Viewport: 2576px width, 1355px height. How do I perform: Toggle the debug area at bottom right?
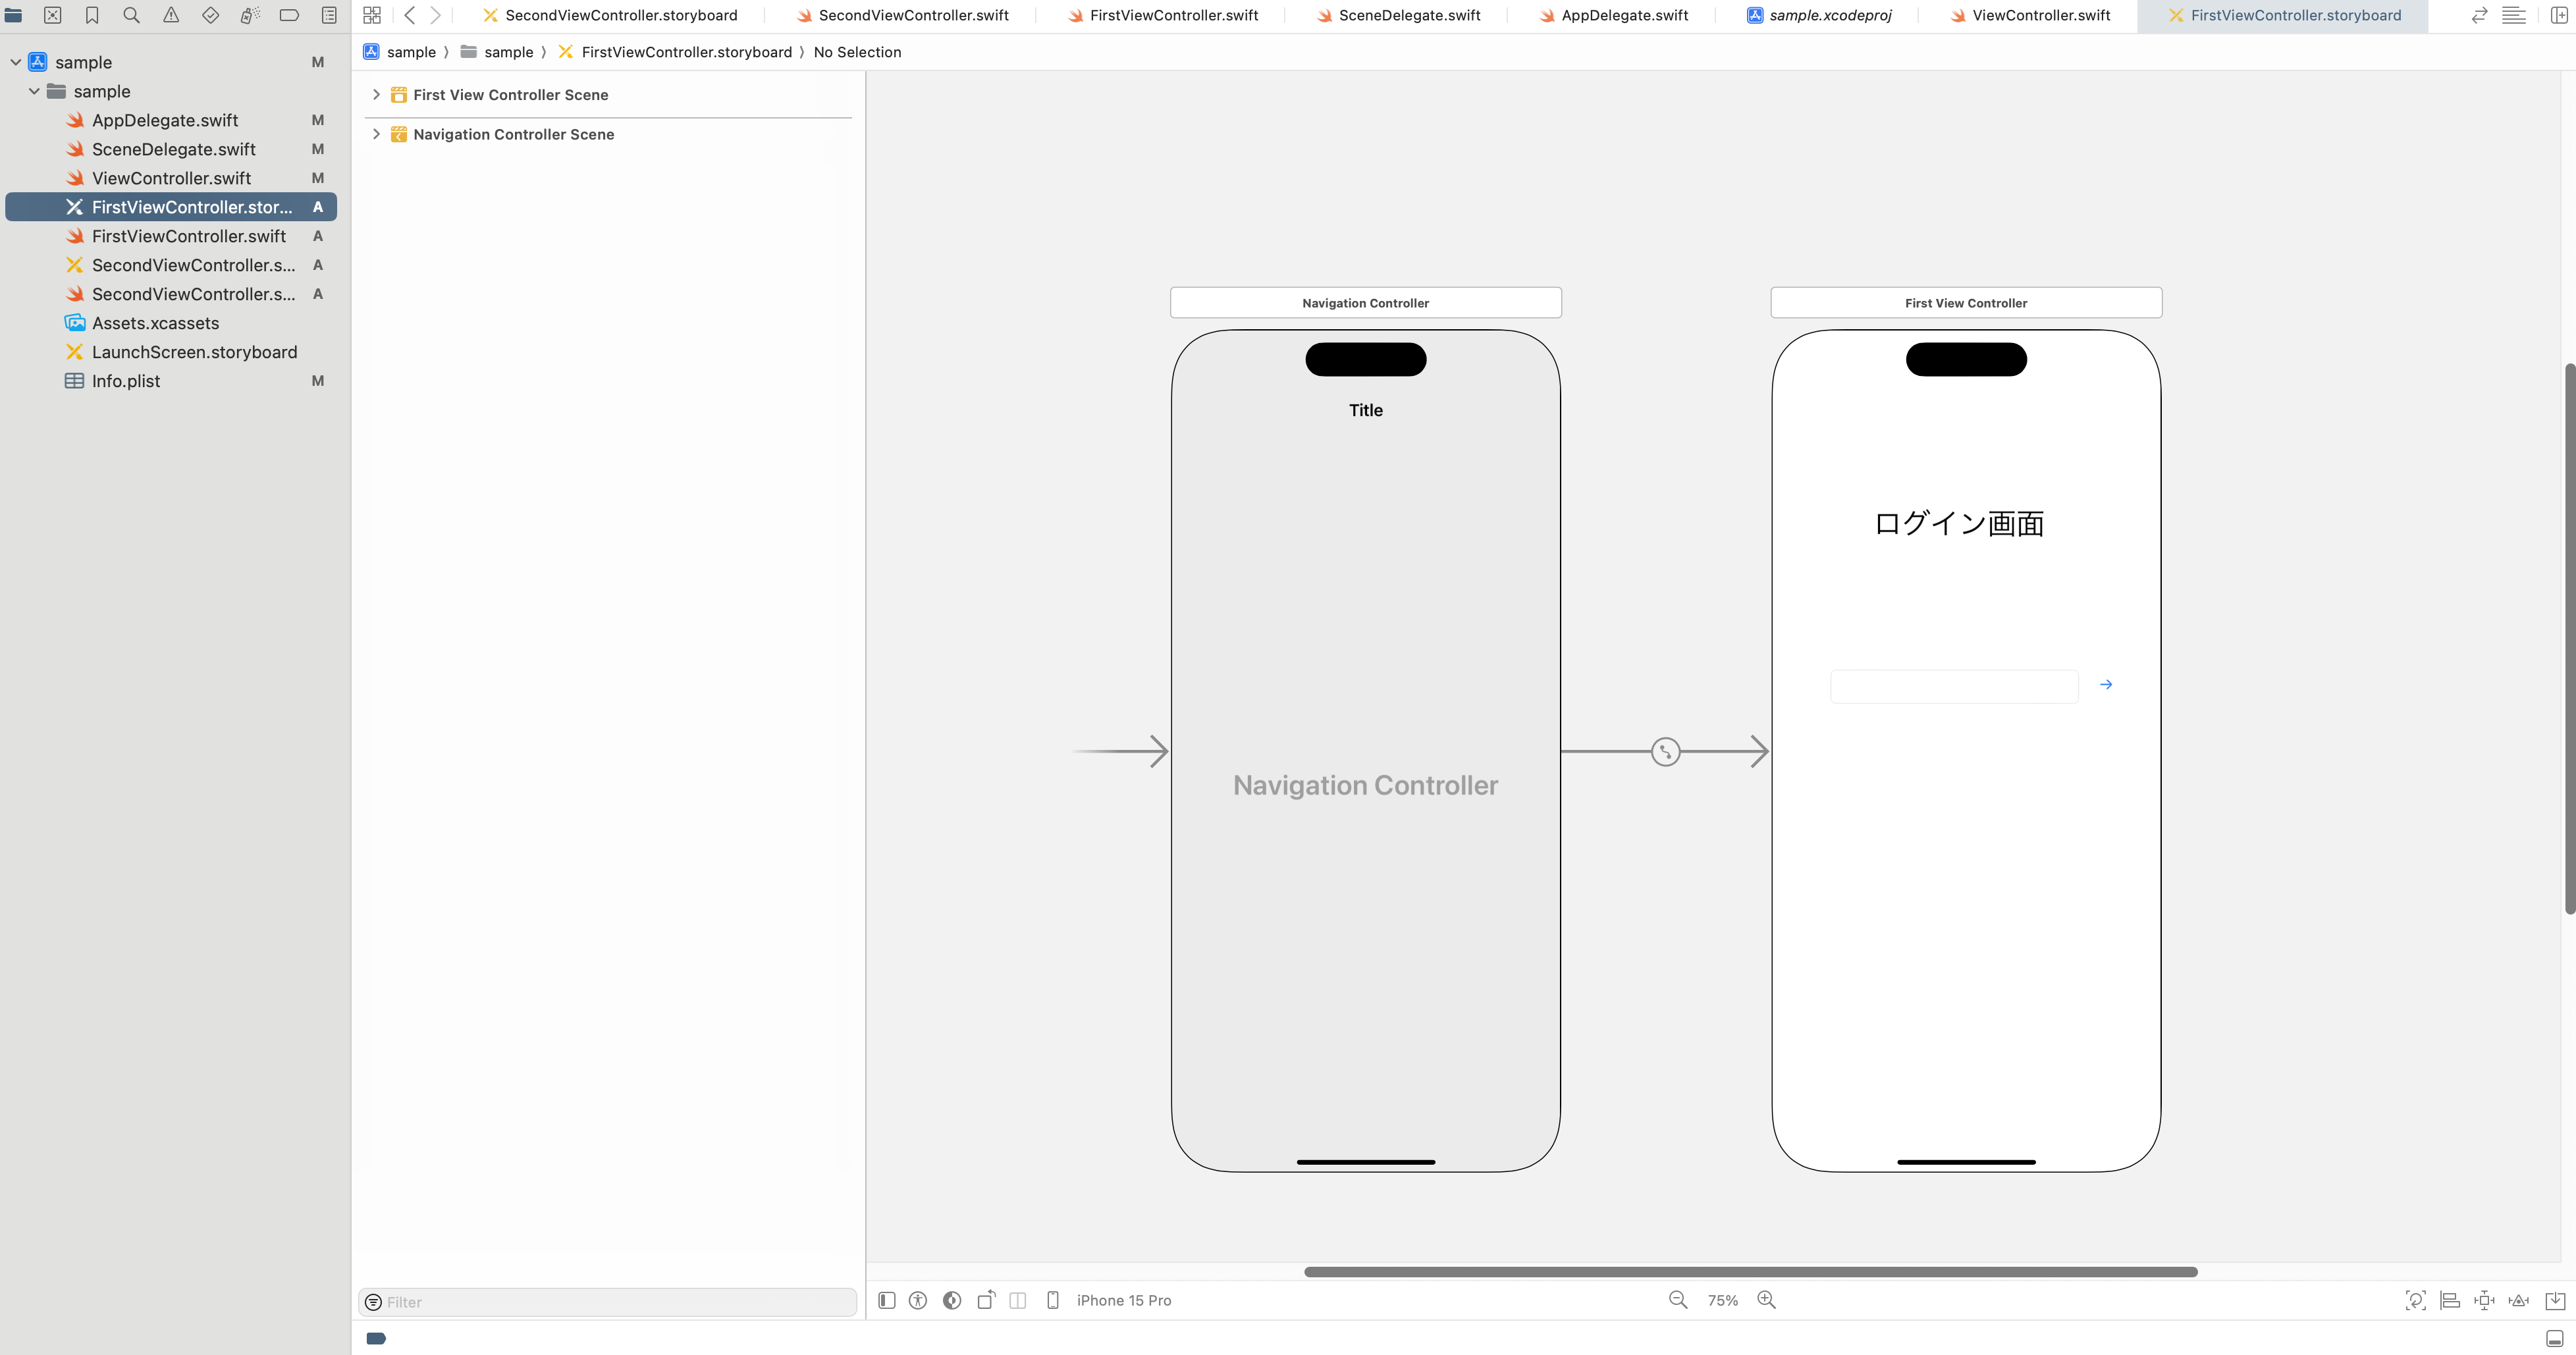point(2554,1338)
